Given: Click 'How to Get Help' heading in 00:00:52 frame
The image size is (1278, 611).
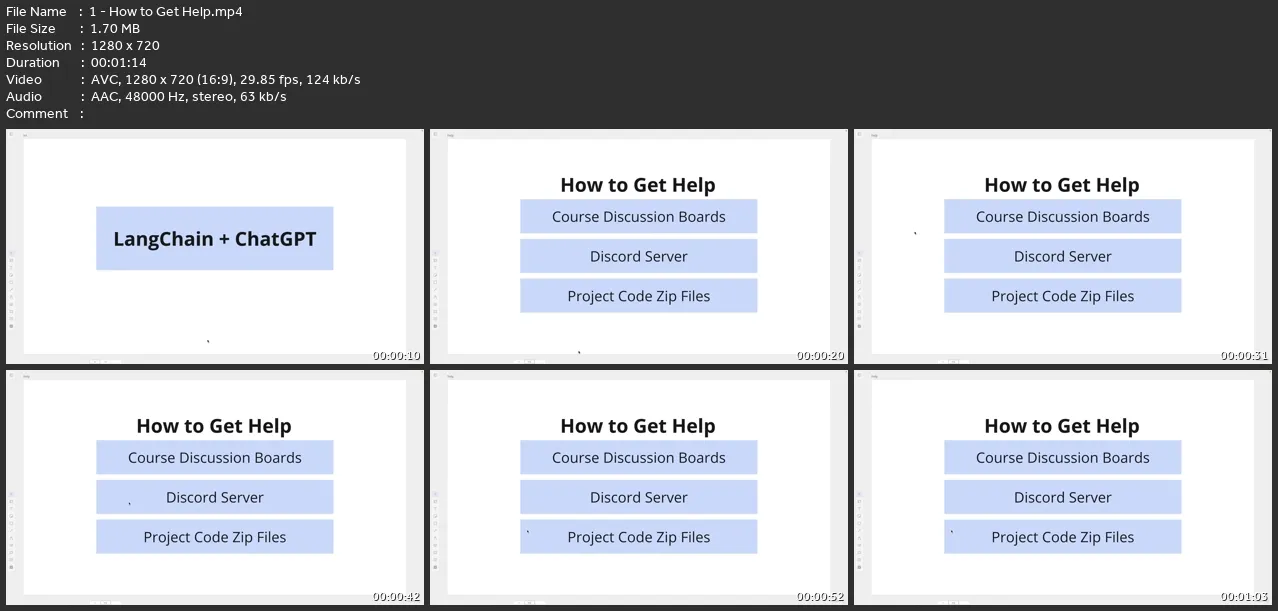Looking at the screenshot, I should [638, 426].
